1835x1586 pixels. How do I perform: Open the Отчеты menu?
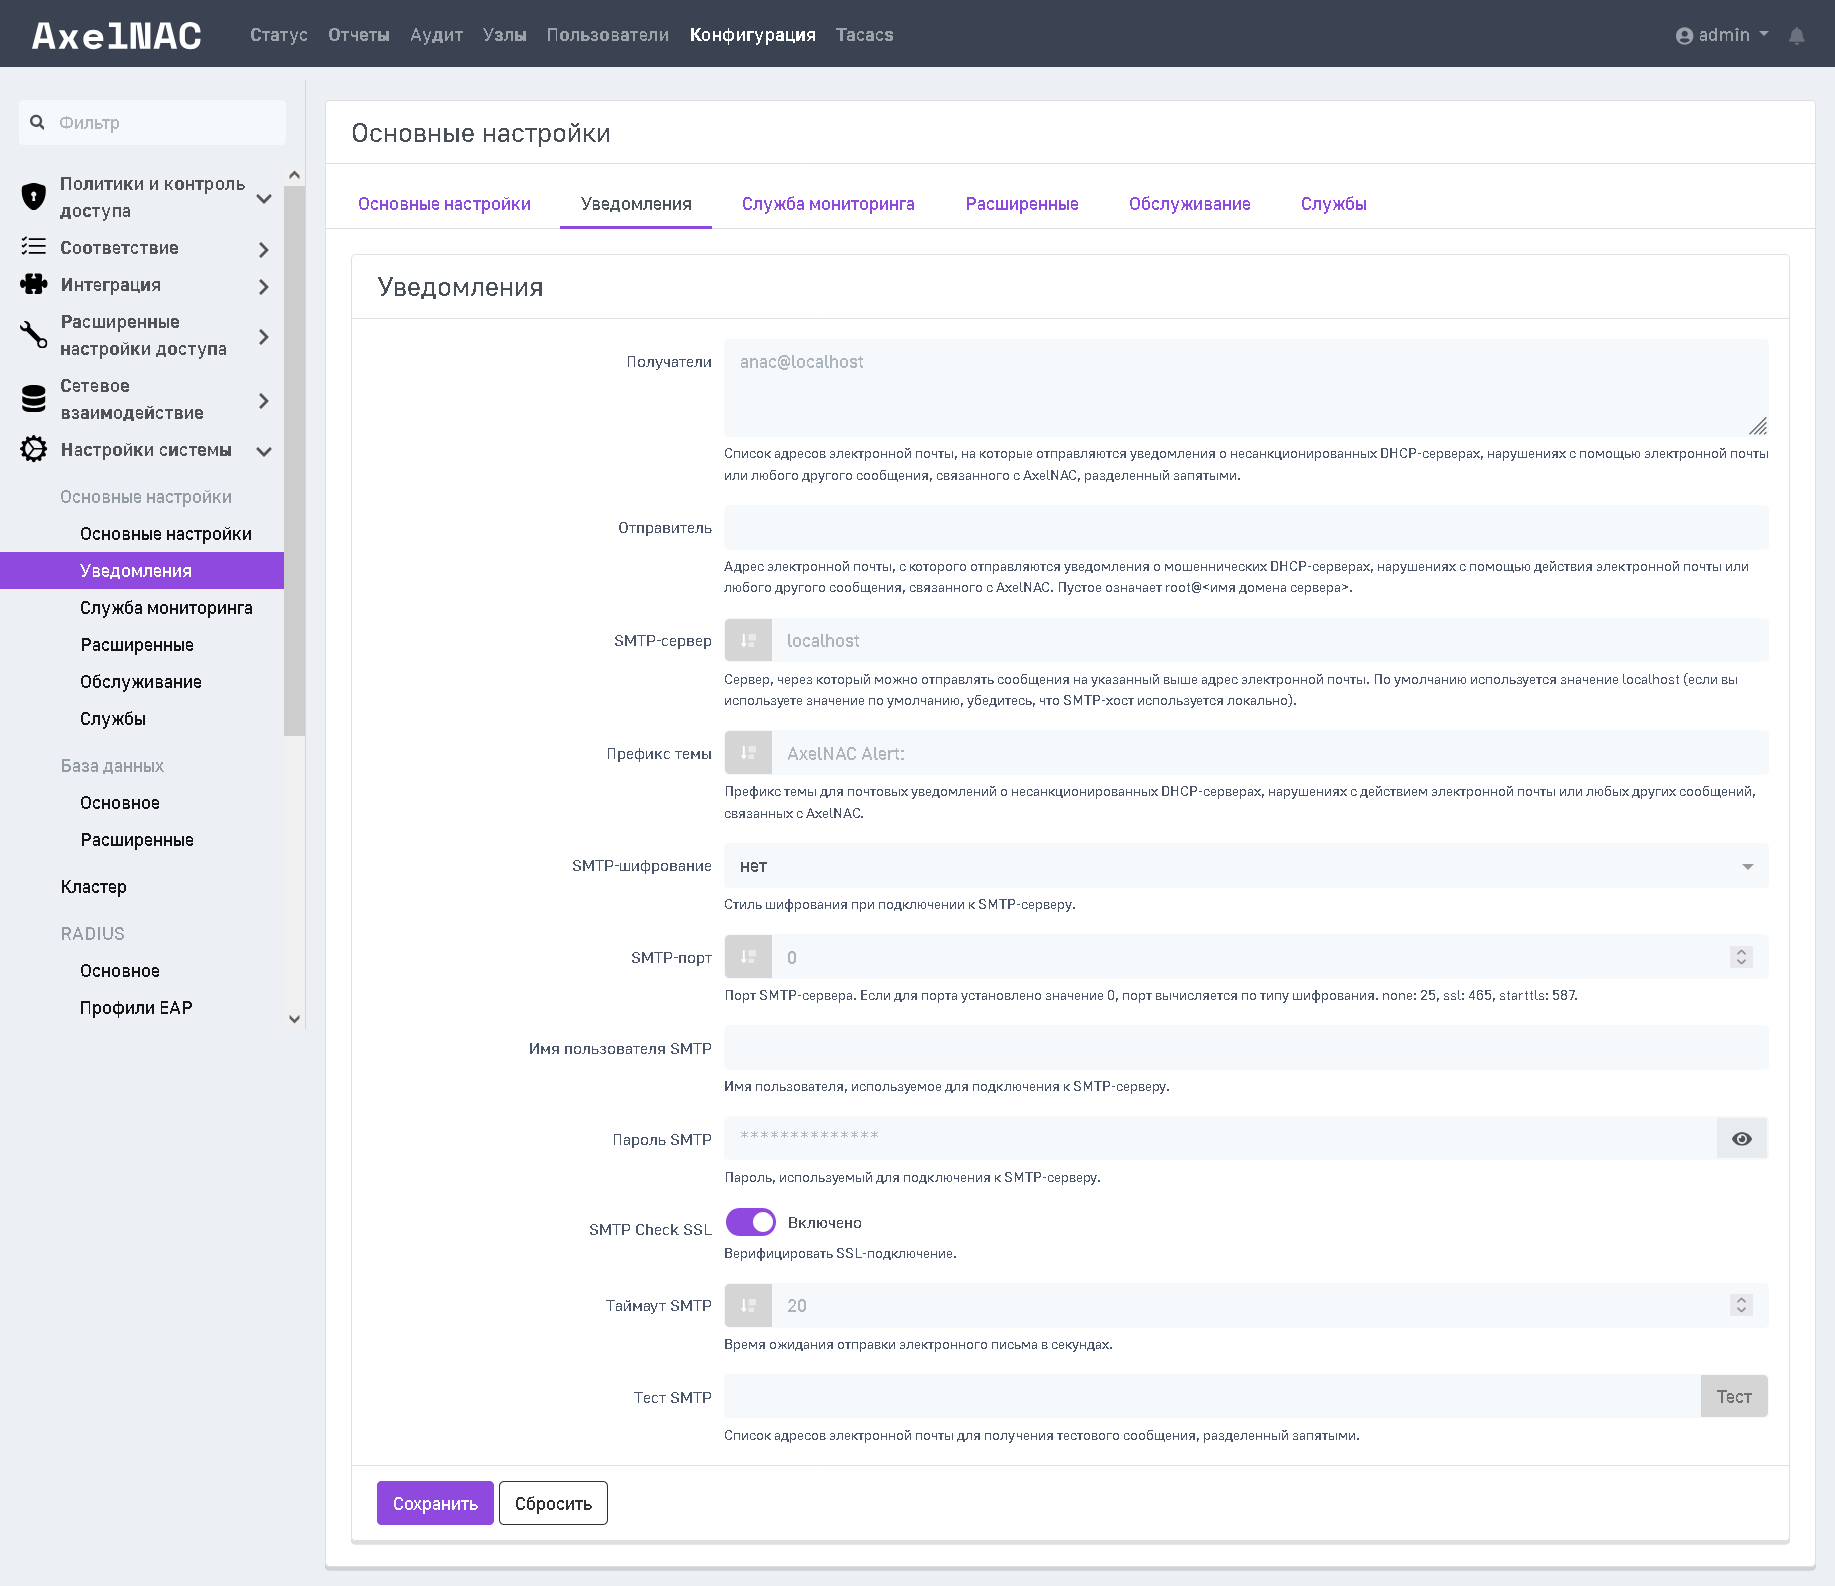click(359, 35)
